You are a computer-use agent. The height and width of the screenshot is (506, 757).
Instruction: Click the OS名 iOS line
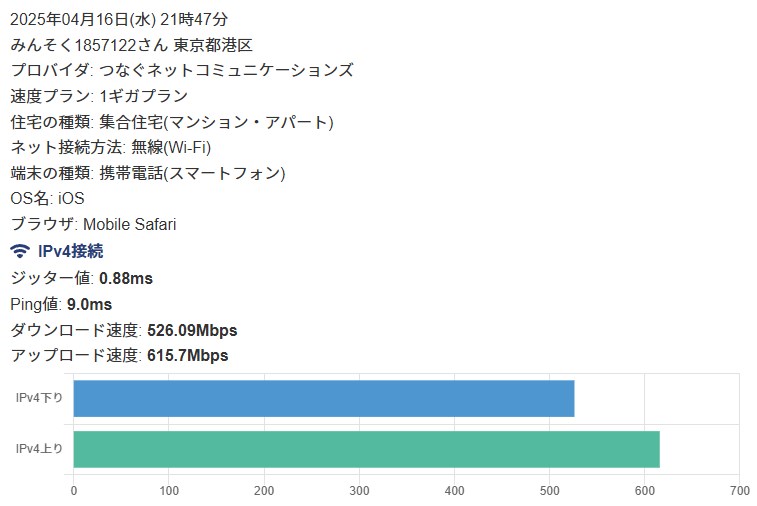[x=47, y=199]
